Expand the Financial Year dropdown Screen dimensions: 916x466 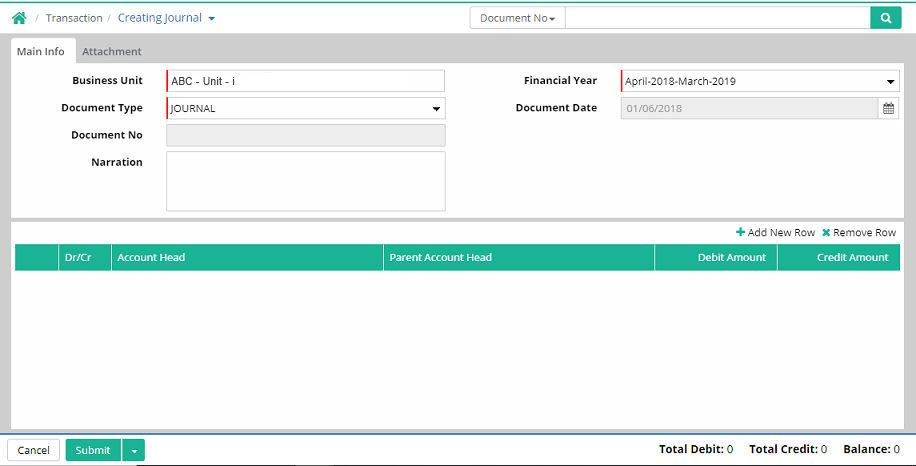click(x=890, y=82)
